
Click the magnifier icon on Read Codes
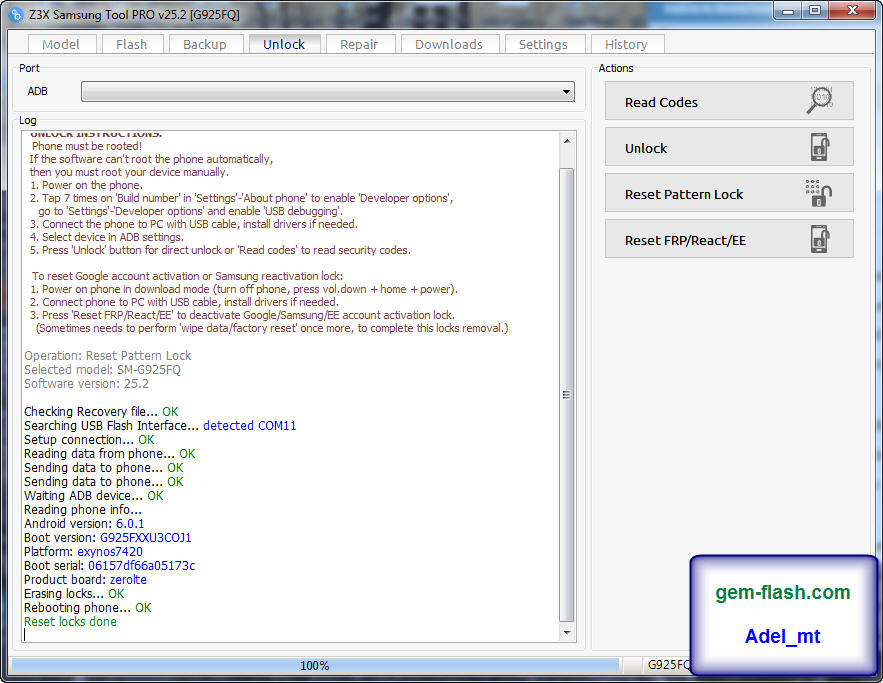tap(819, 101)
